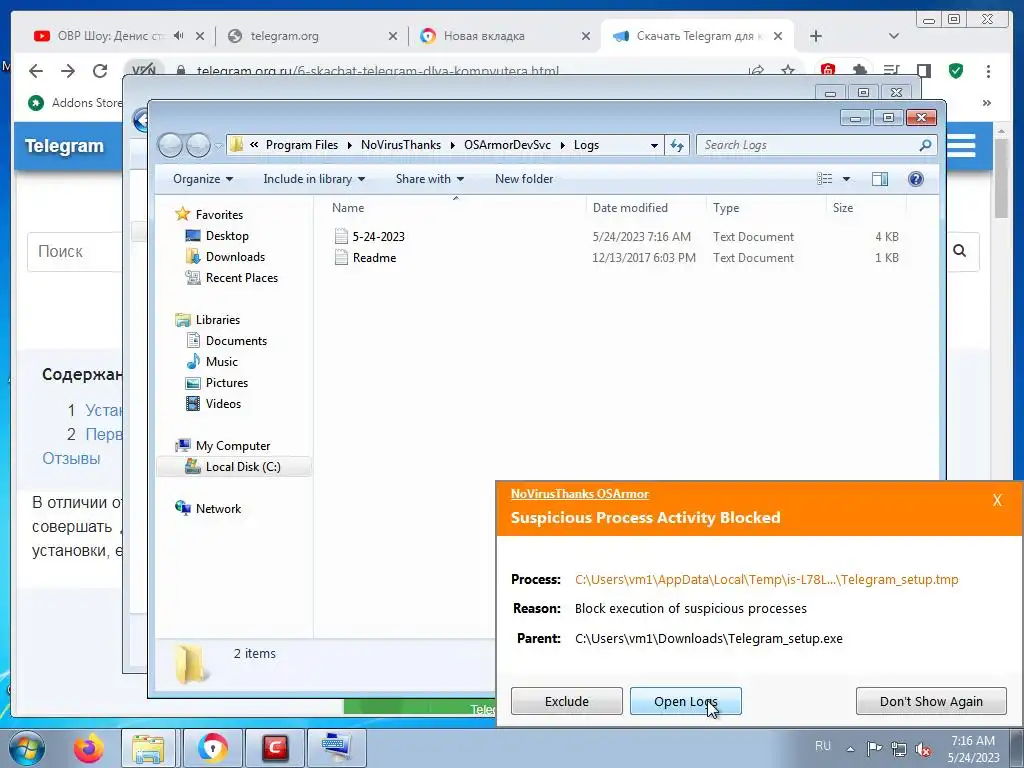Select Readme text file
1024x768 pixels.
pos(374,257)
